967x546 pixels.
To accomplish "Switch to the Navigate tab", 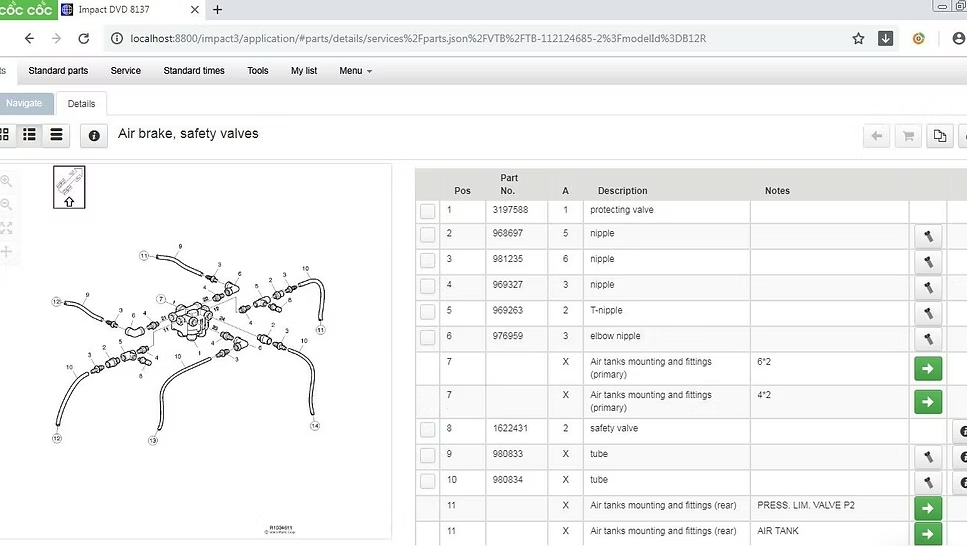I will coord(25,103).
